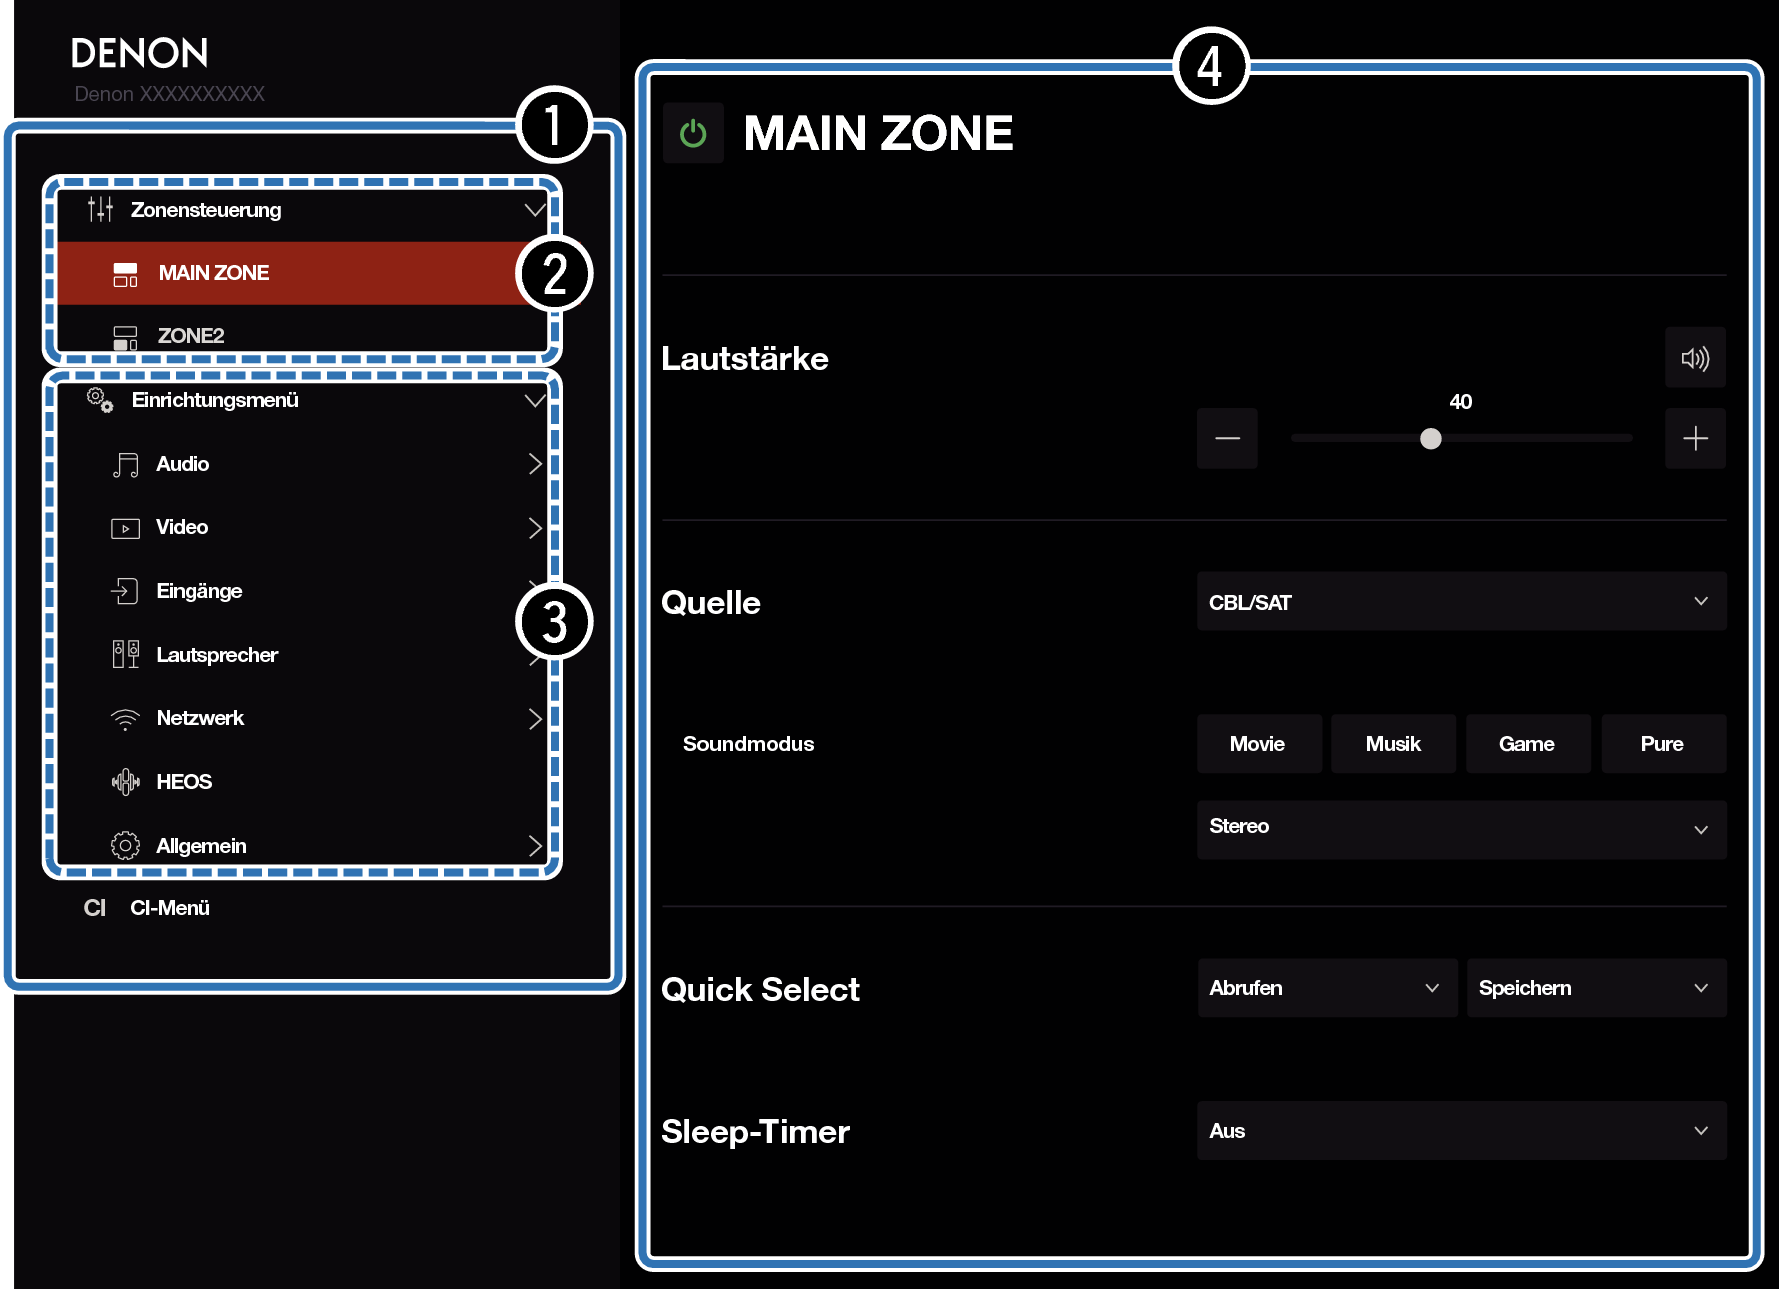Open the Stereo sound mode dropdown

pyautogui.click(x=1461, y=829)
